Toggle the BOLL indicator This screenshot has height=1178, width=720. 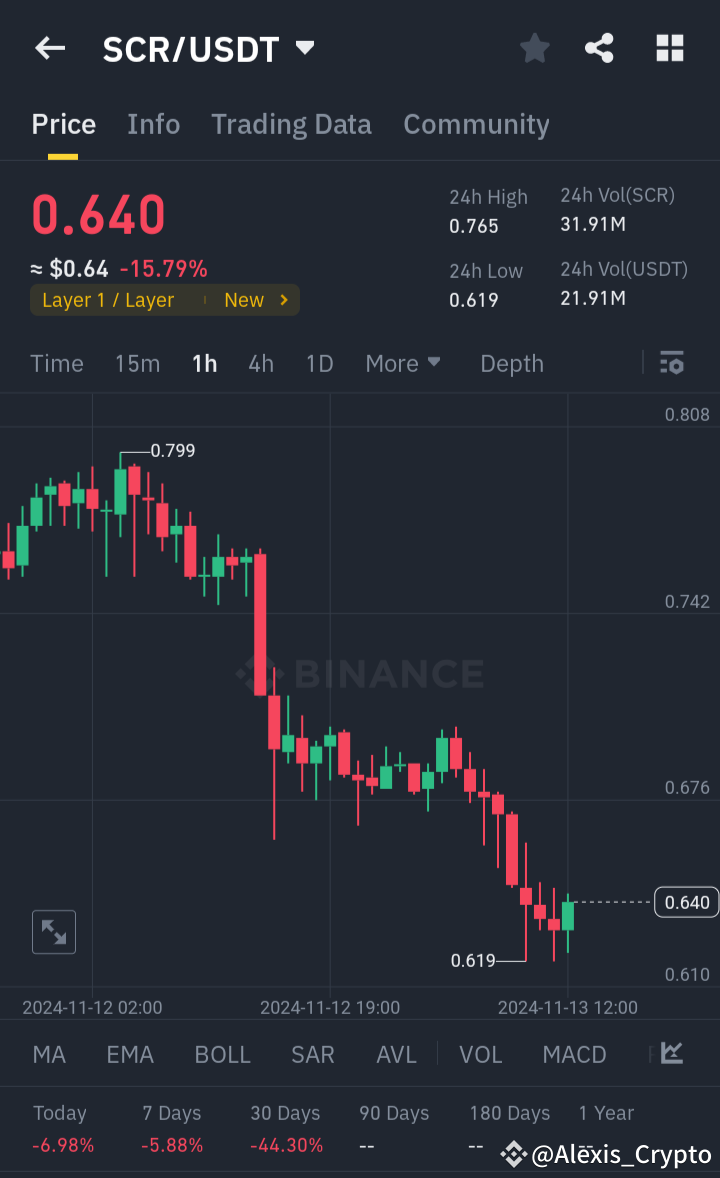click(222, 1054)
